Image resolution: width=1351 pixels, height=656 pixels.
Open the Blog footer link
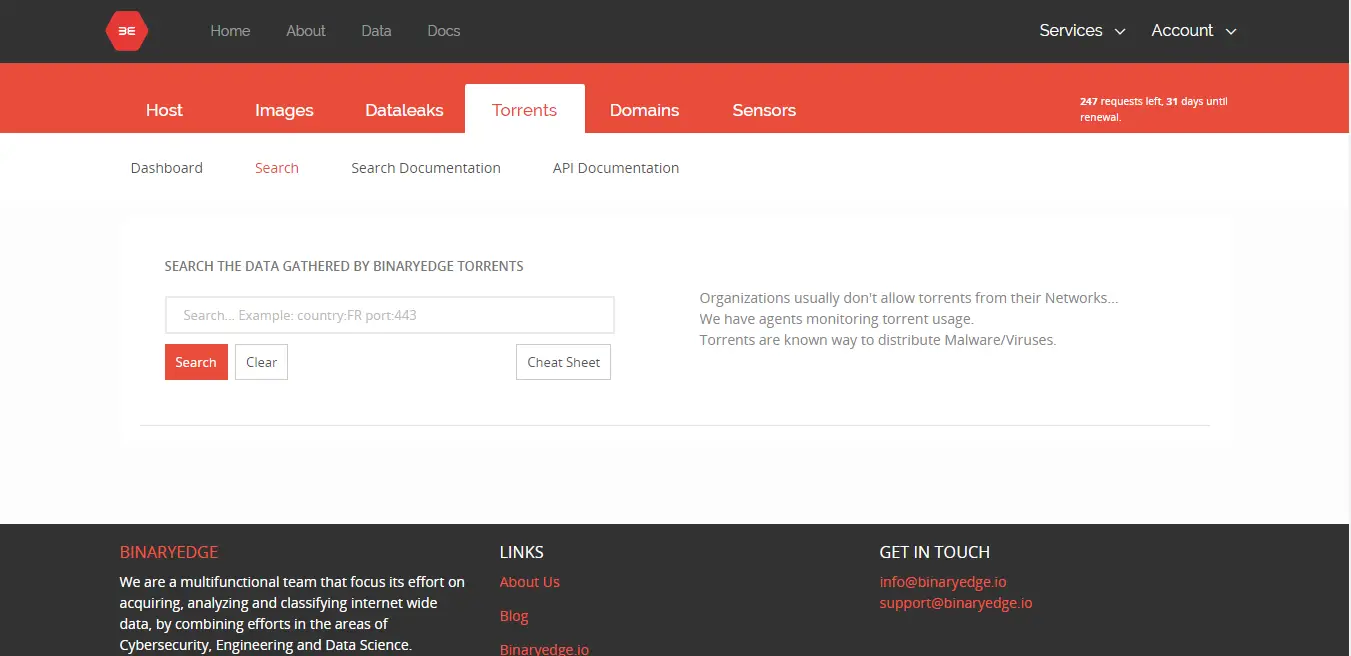(514, 616)
